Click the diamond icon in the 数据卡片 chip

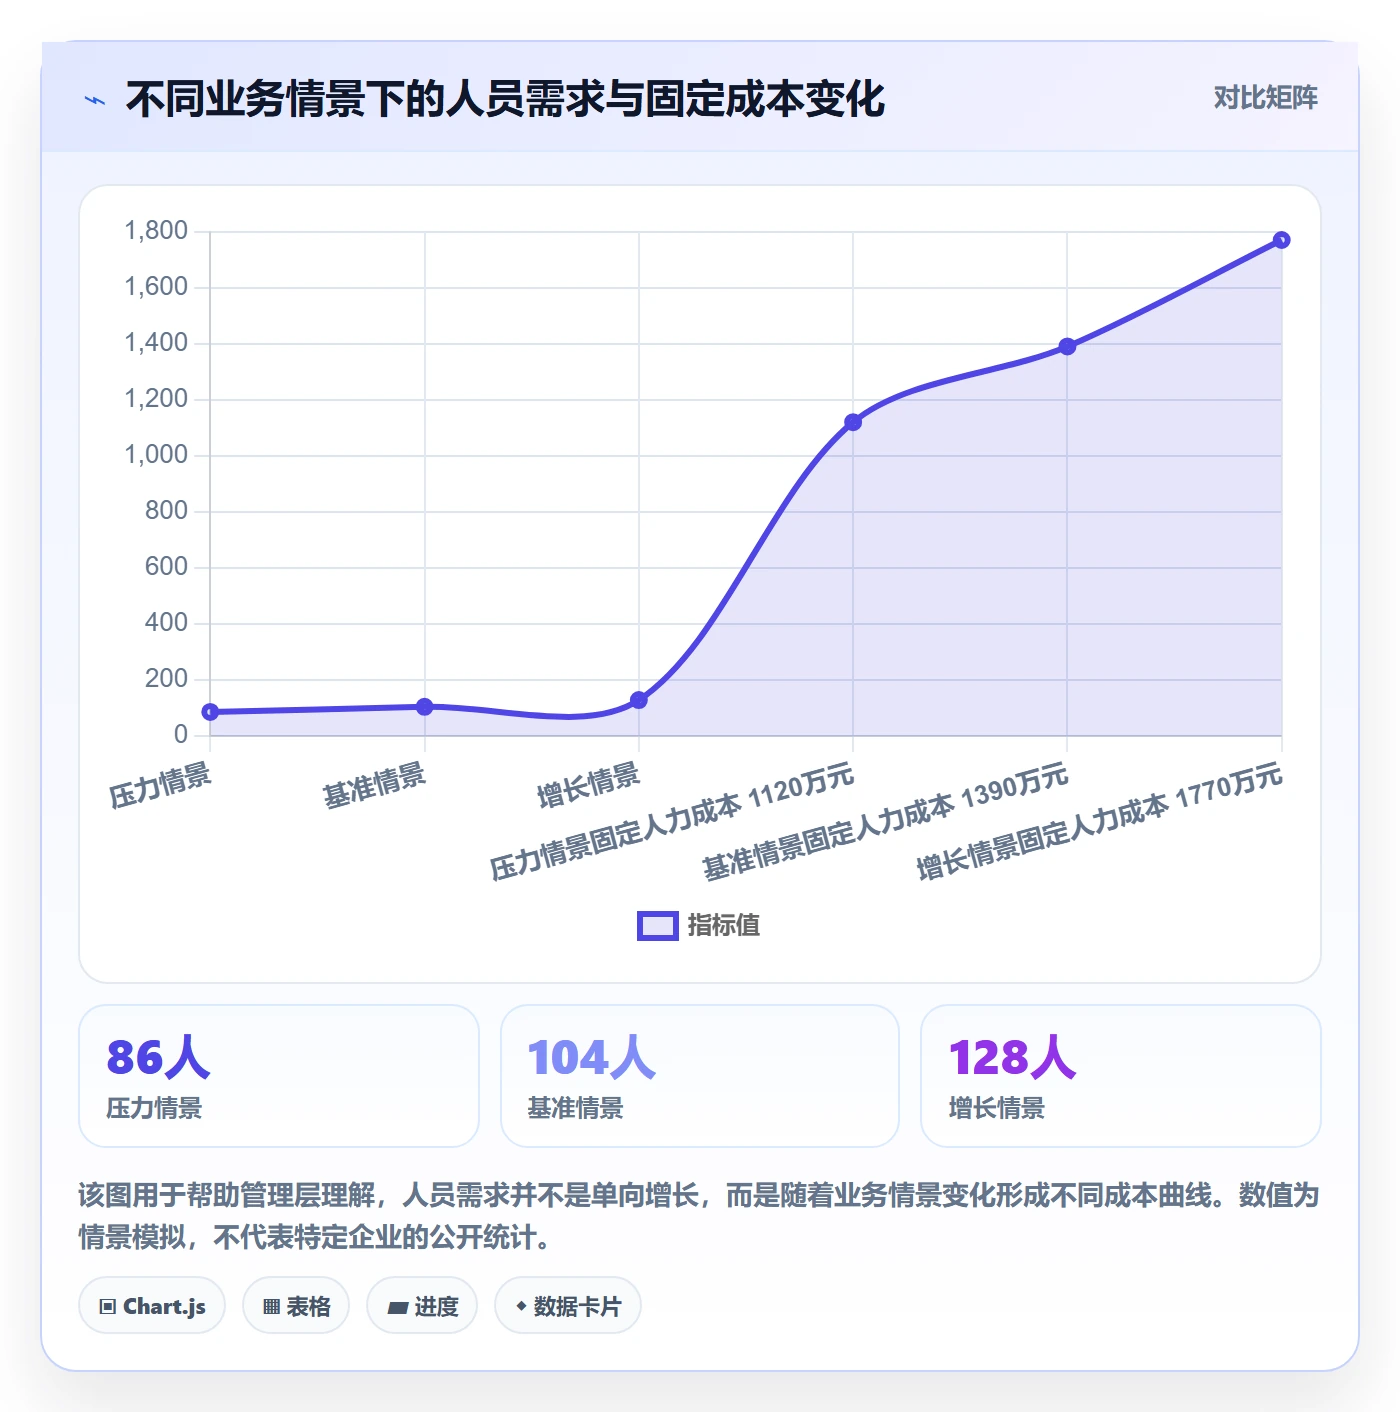tap(521, 1306)
